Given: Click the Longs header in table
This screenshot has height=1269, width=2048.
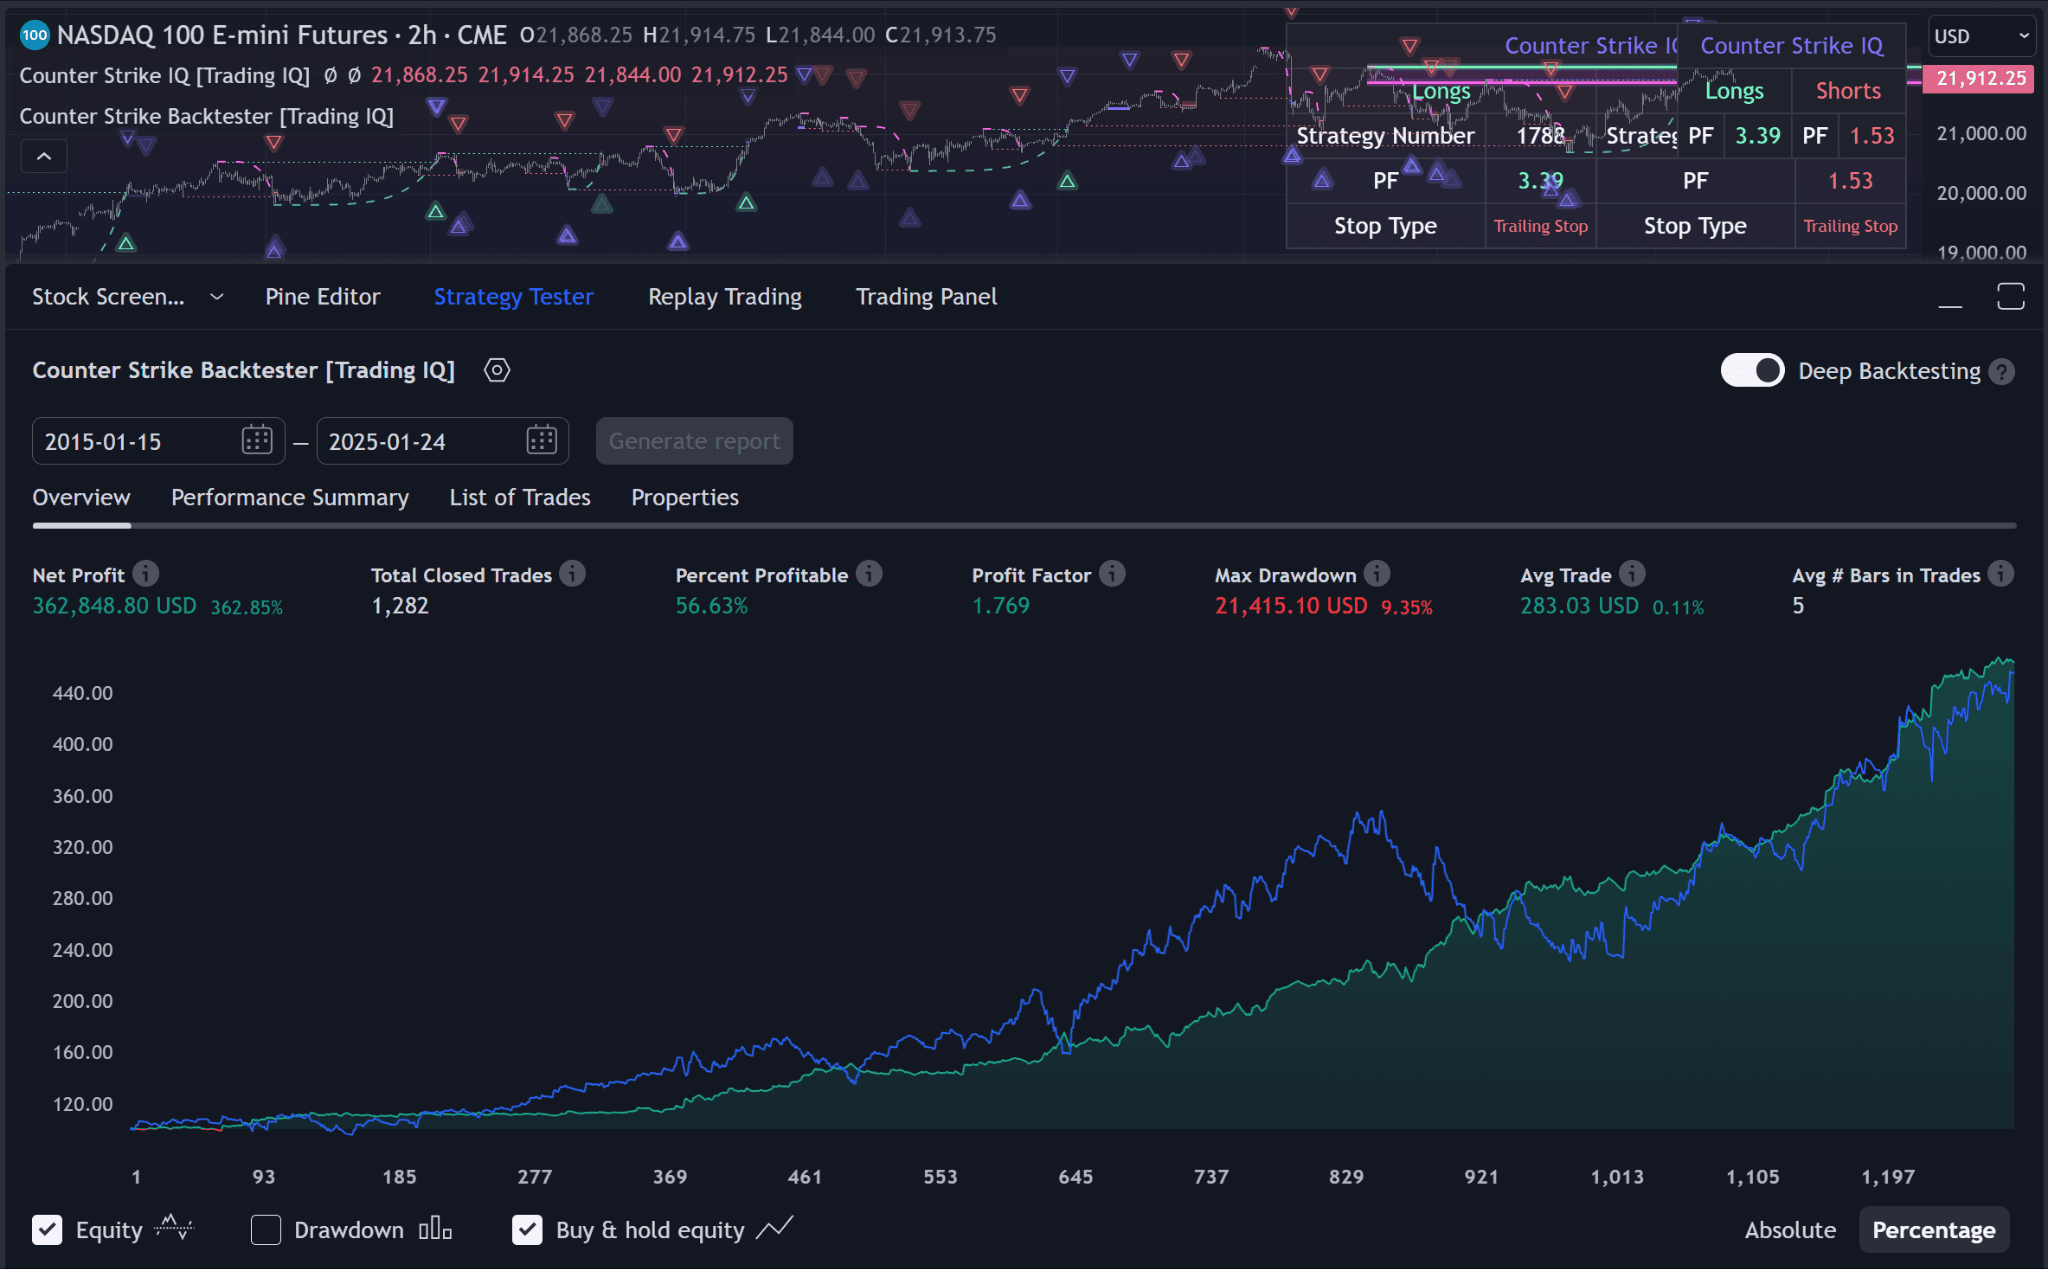Looking at the screenshot, I should (1734, 91).
